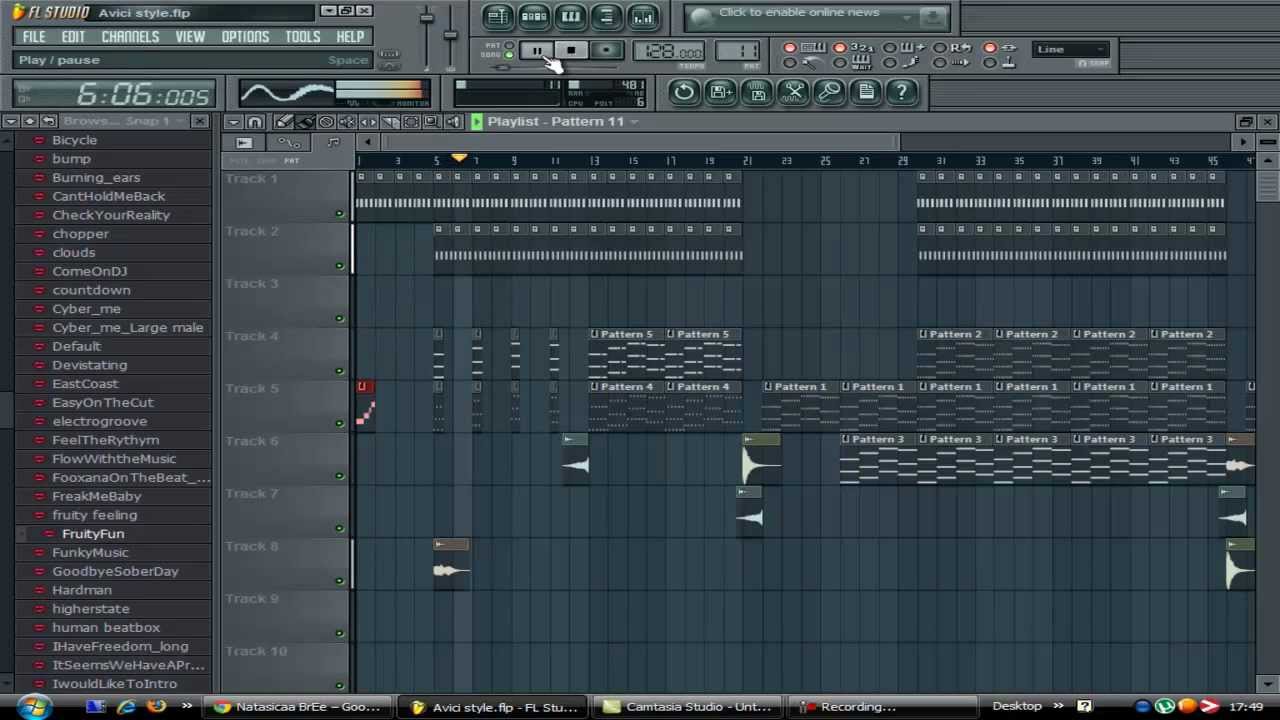Open the TOOLS menu

(303, 37)
